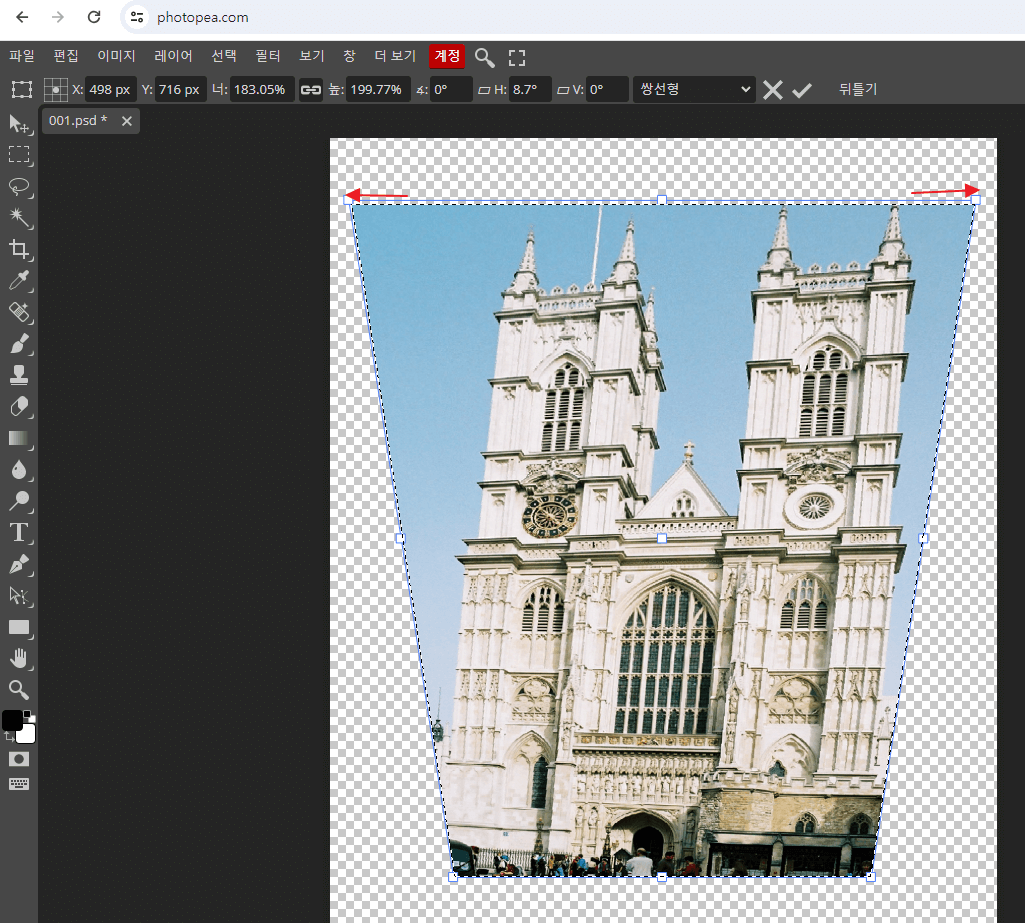Open the 이미지 menu
Viewport: 1025px width, 923px height.
(x=116, y=56)
